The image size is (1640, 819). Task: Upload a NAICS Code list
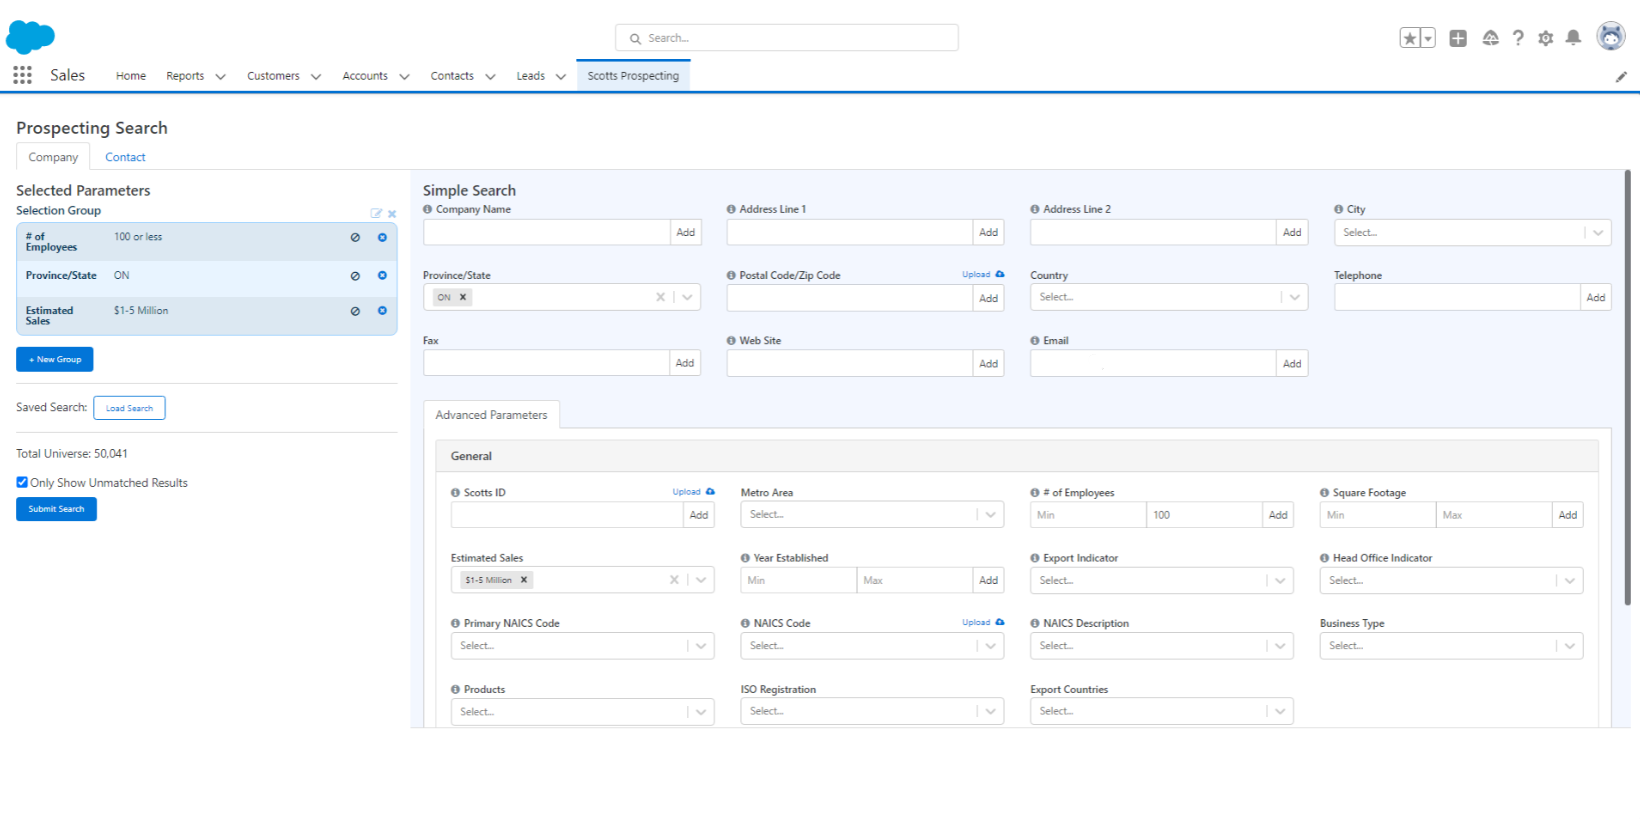[983, 622]
